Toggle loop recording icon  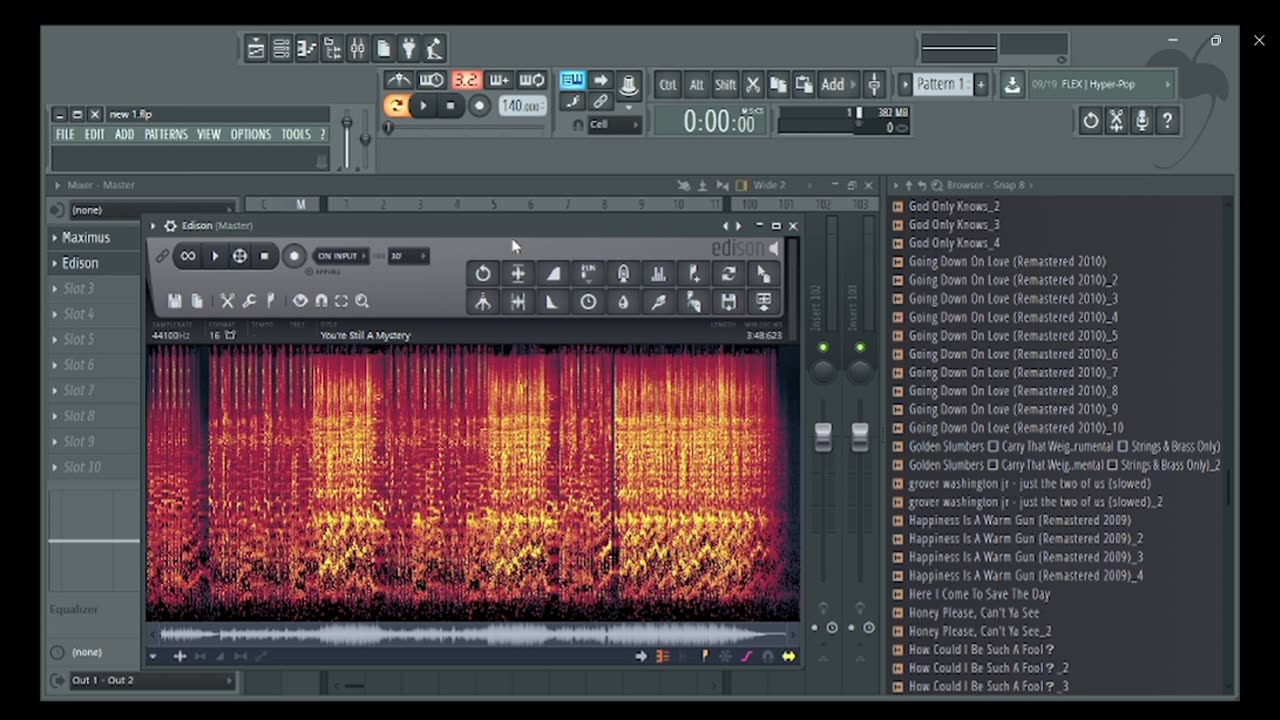[532, 81]
